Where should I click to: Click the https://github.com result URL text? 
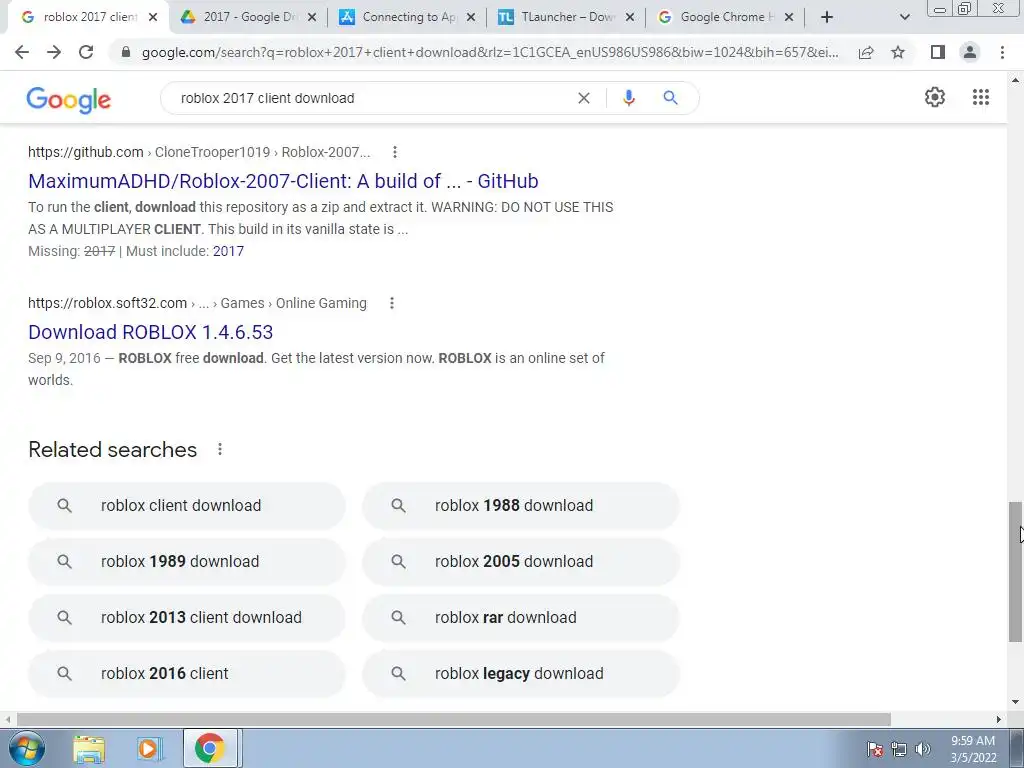(86, 152)
